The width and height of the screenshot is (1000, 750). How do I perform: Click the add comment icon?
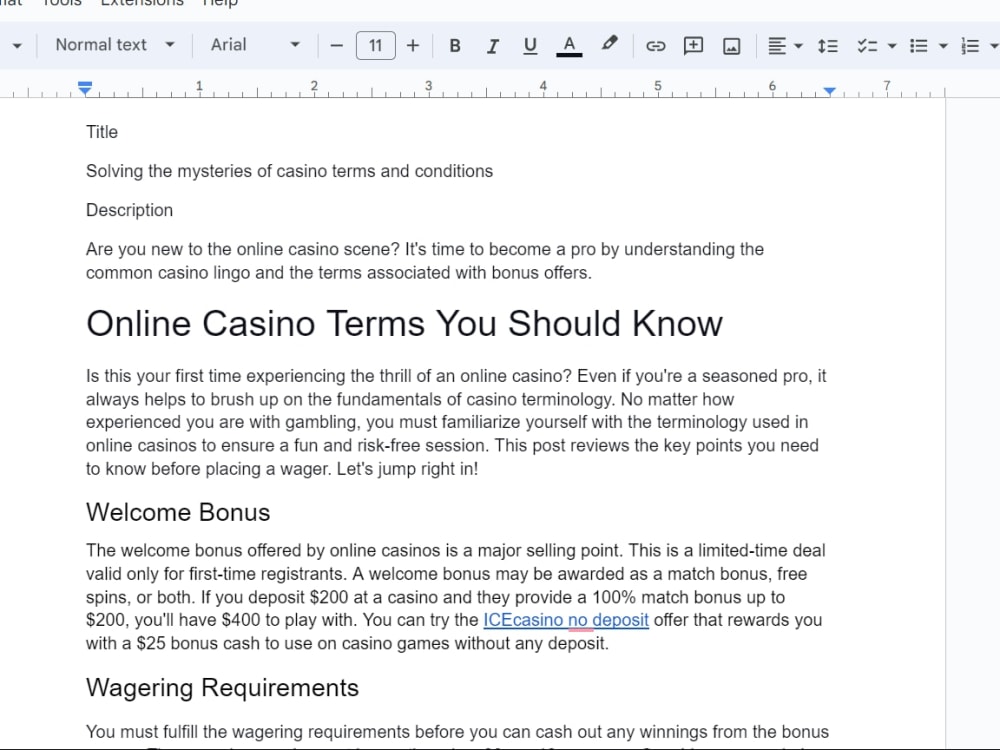coord(693,46)
